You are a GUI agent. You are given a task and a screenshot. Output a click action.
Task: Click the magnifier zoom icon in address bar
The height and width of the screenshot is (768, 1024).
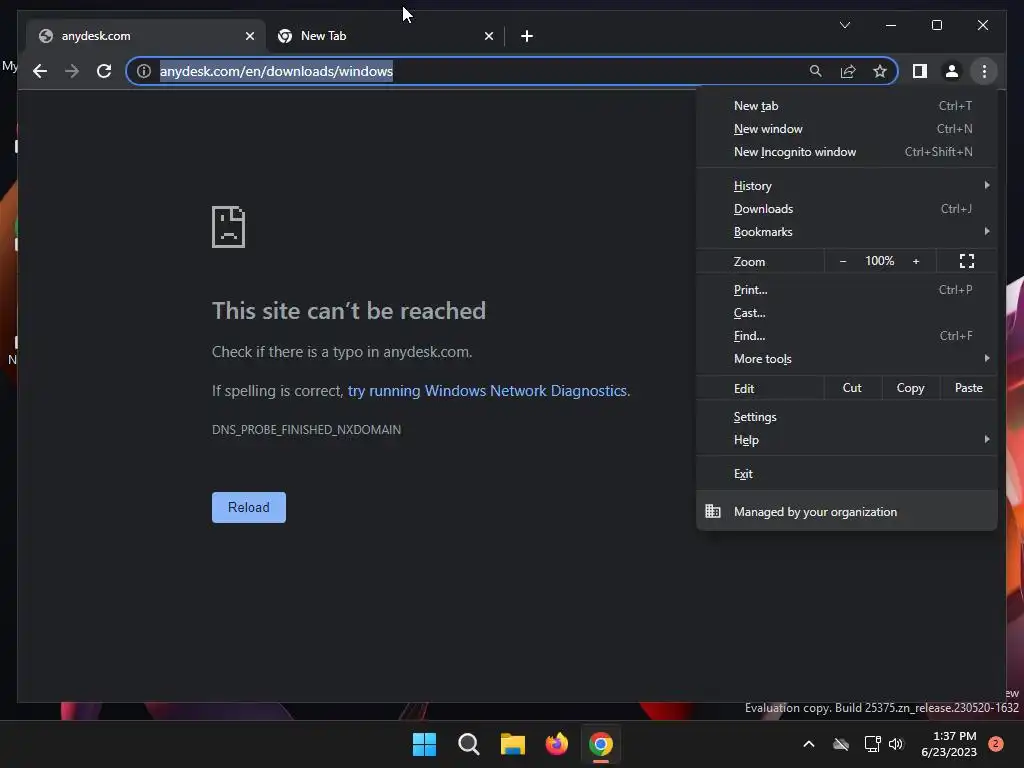[816, 71]
